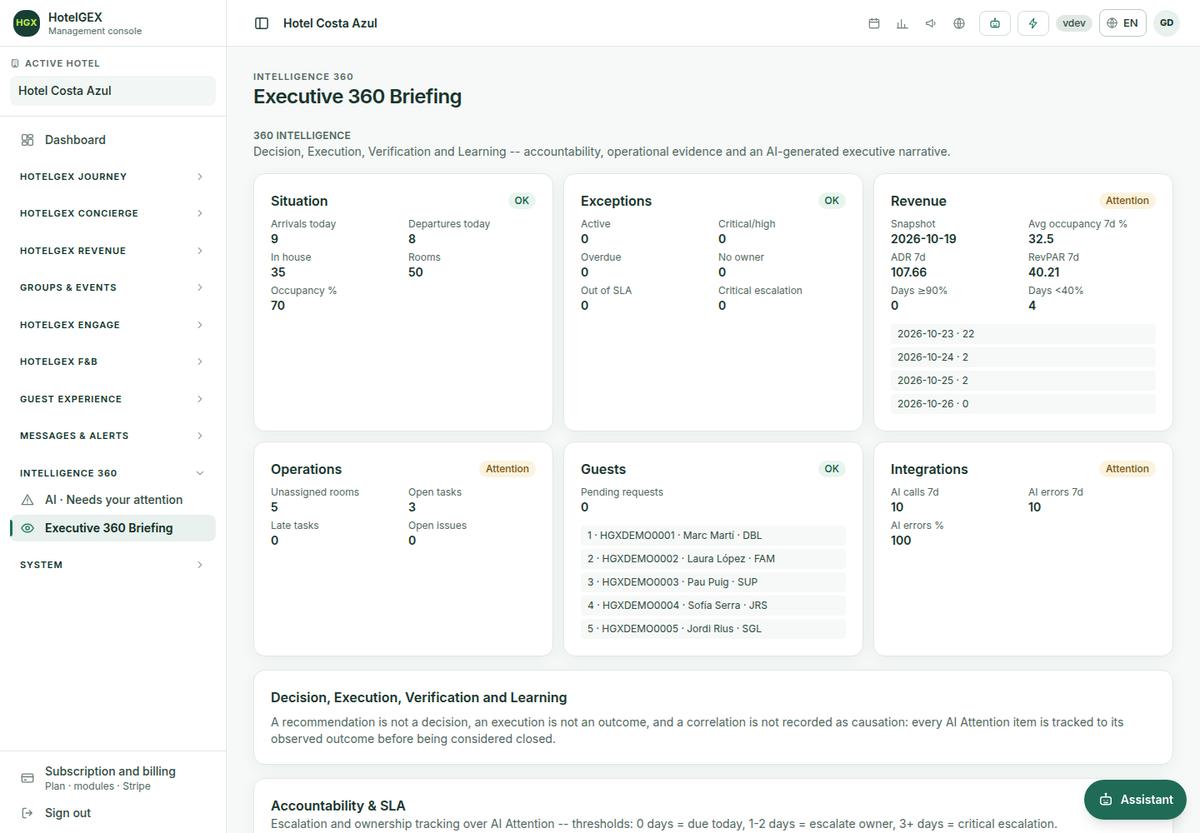Click the megaphone announcements icon
Screen dimensions: 1200x833
tap(931, 23)
